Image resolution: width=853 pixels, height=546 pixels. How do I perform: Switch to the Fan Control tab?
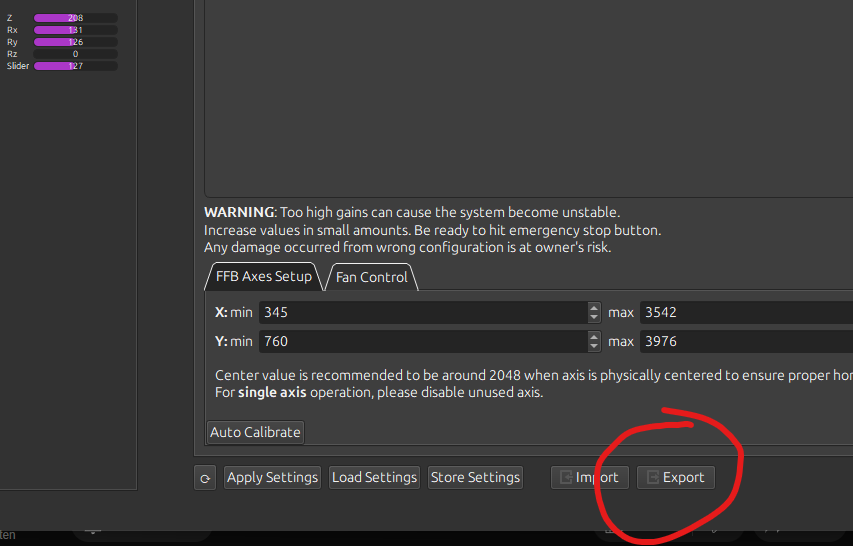coord(372,277)
